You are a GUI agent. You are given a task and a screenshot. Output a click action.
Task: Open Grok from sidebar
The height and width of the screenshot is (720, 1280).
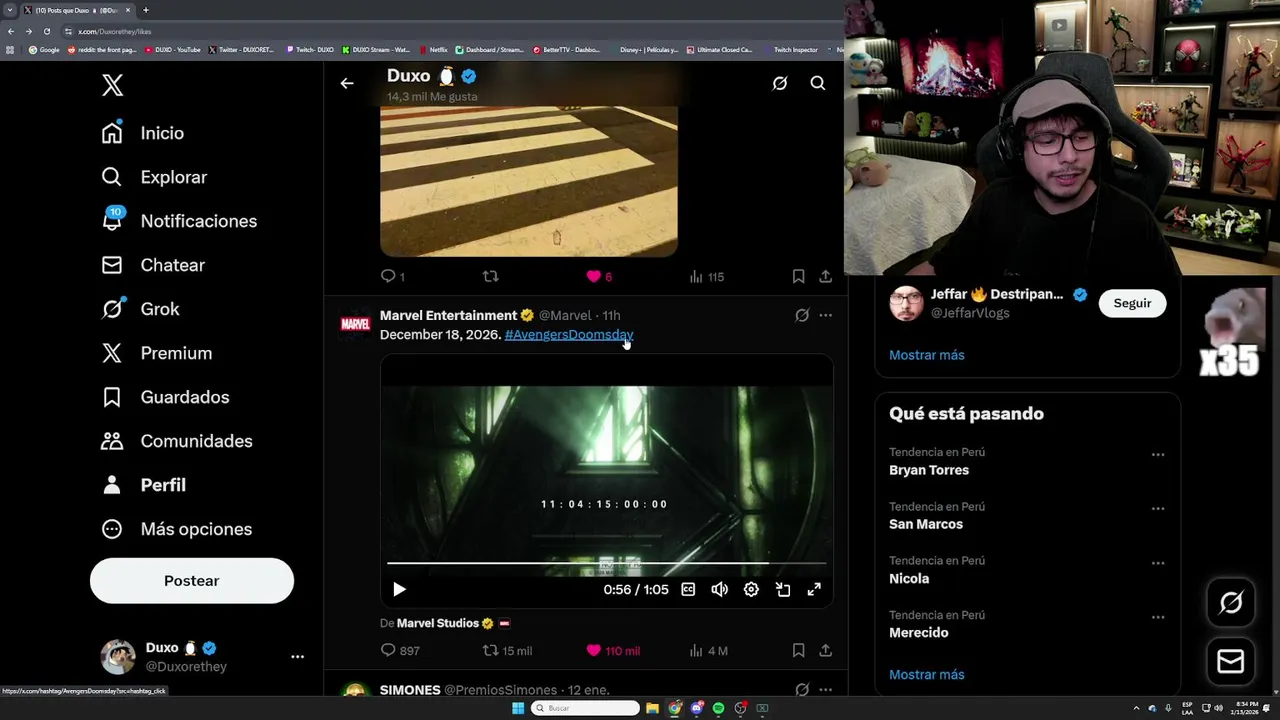coord(140,309)
